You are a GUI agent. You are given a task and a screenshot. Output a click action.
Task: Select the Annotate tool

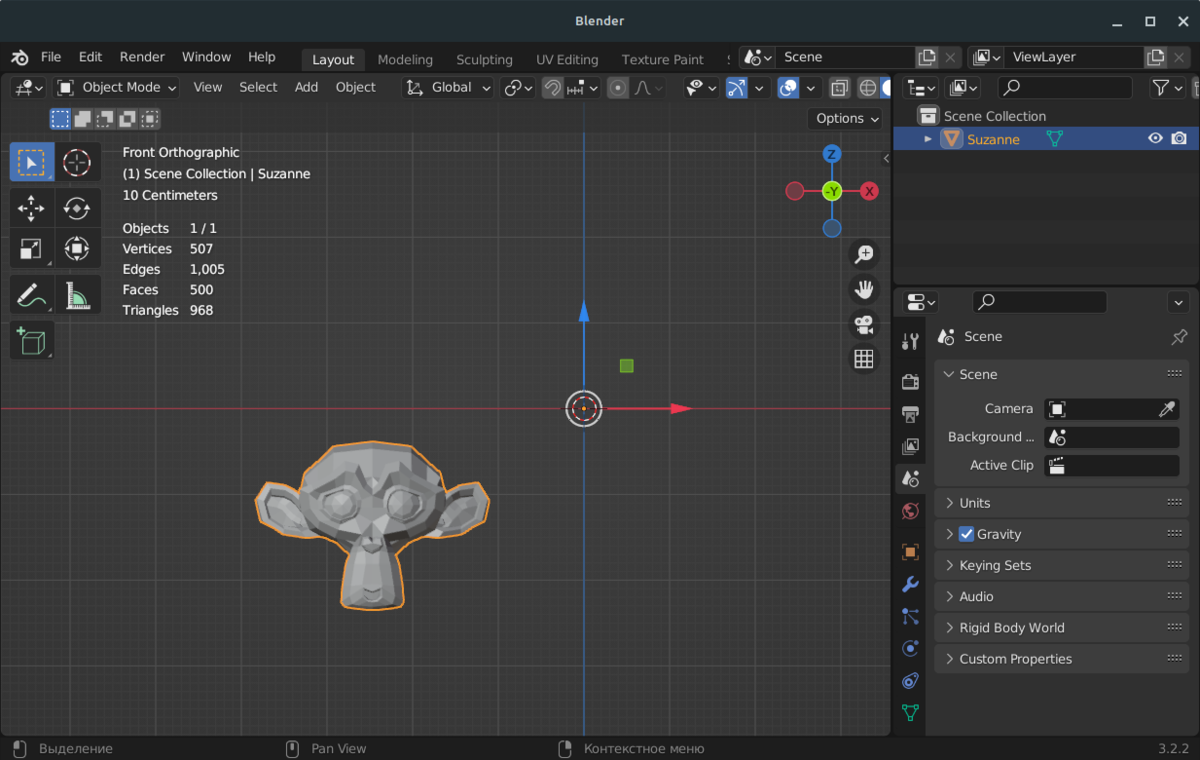[x=30, y=294]
